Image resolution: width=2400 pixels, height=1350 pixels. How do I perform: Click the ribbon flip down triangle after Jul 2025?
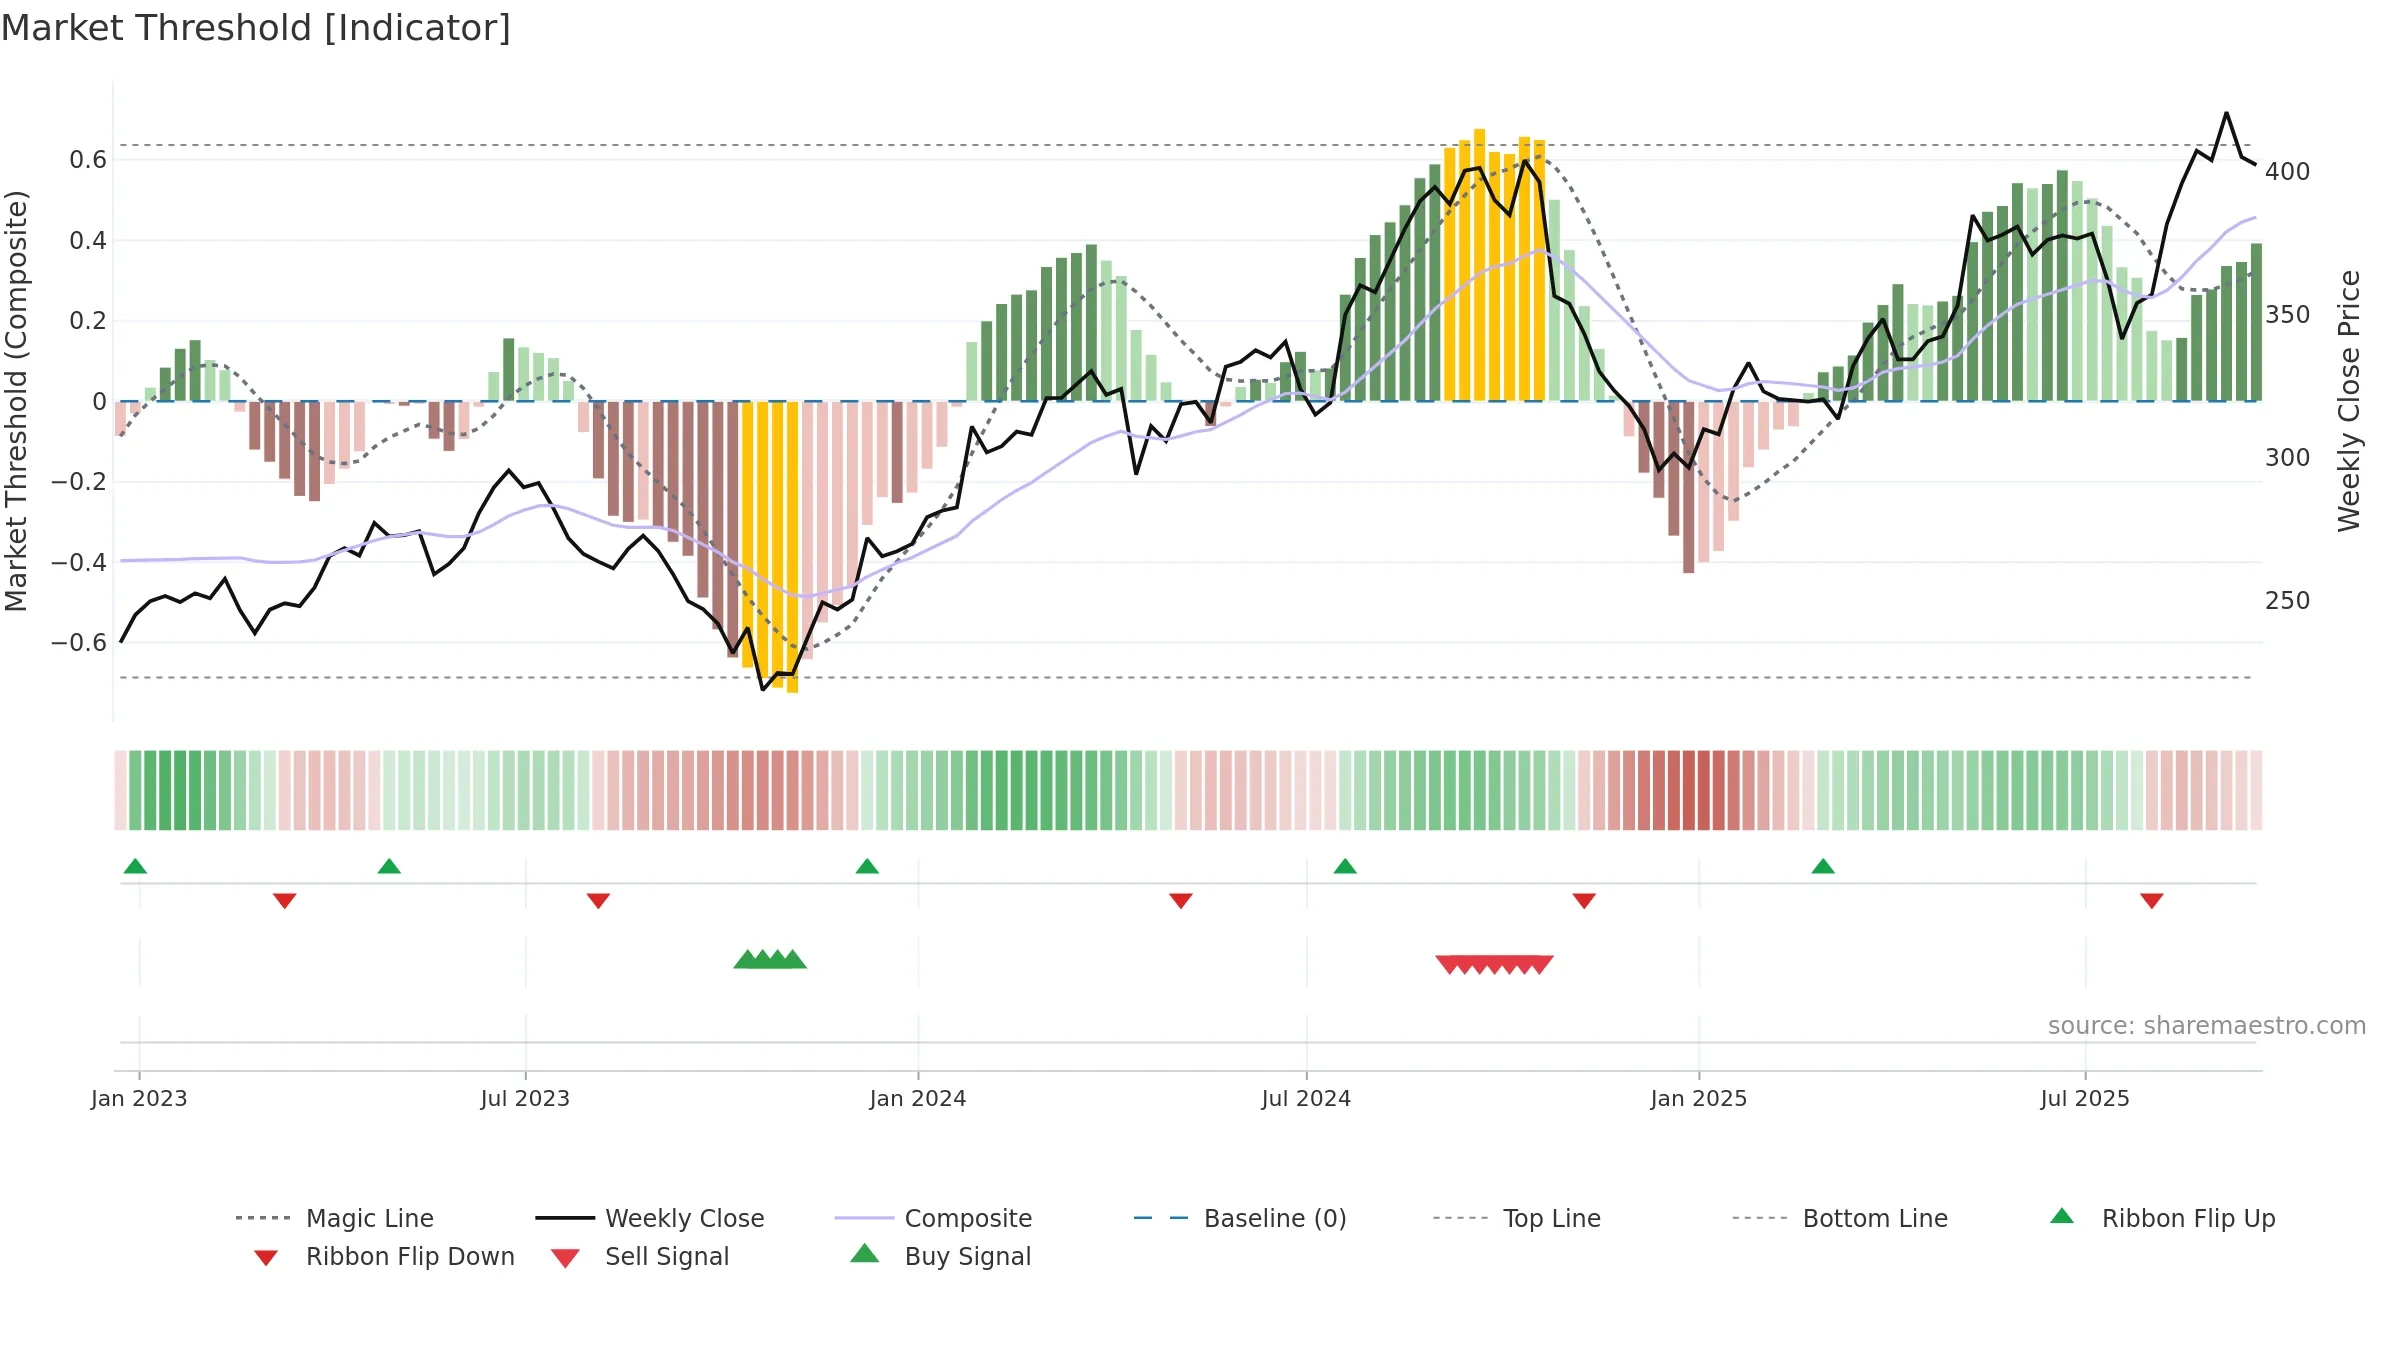[x=2152, y=901]
